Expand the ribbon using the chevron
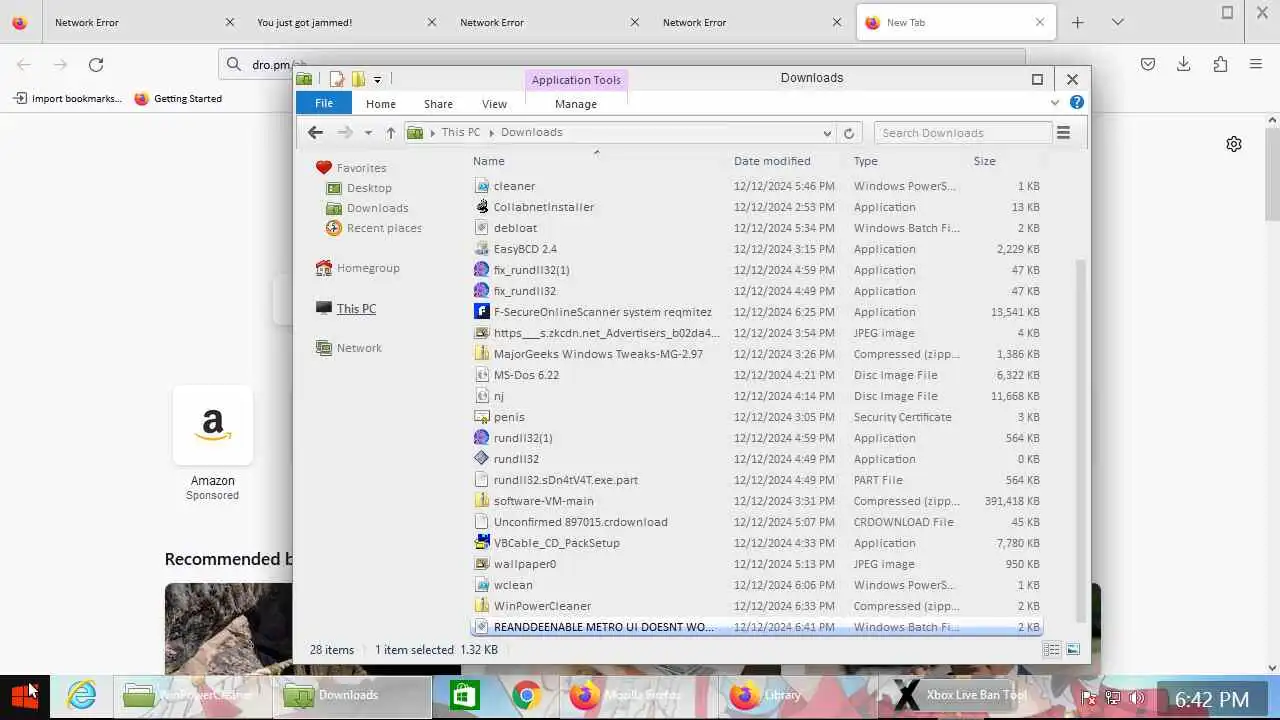Image resolution: width=1280 pixels, height=720 pixels. (x=1055, y=103)
